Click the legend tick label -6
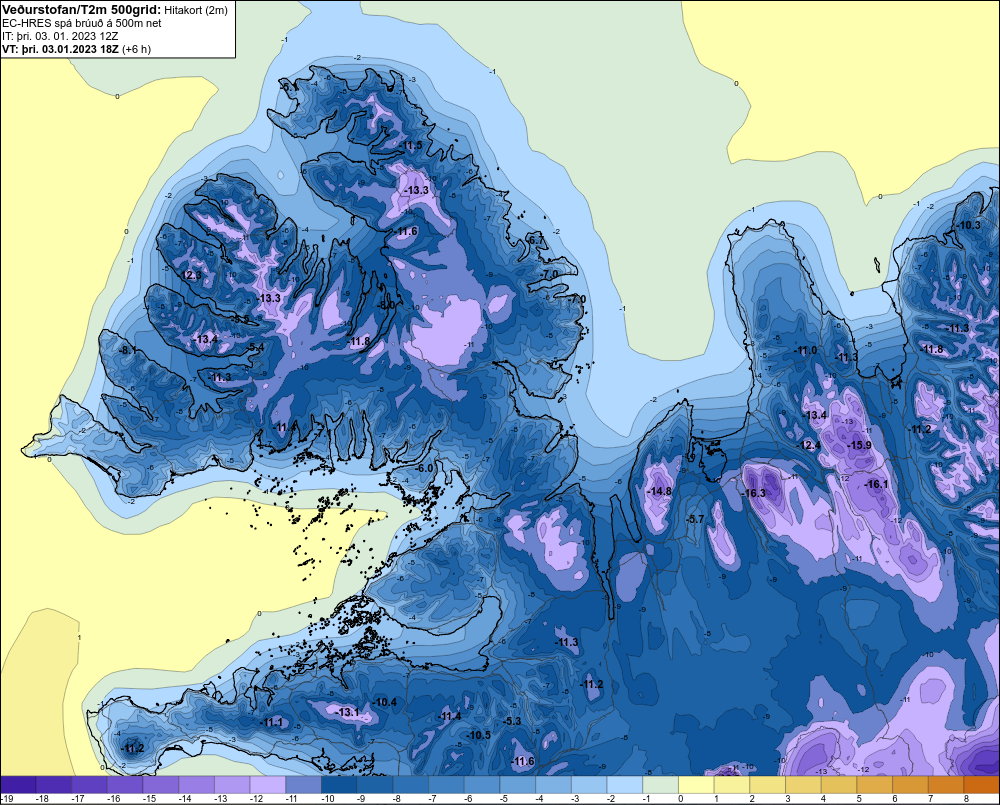The image size is (1000, 805). coord(470,799)
